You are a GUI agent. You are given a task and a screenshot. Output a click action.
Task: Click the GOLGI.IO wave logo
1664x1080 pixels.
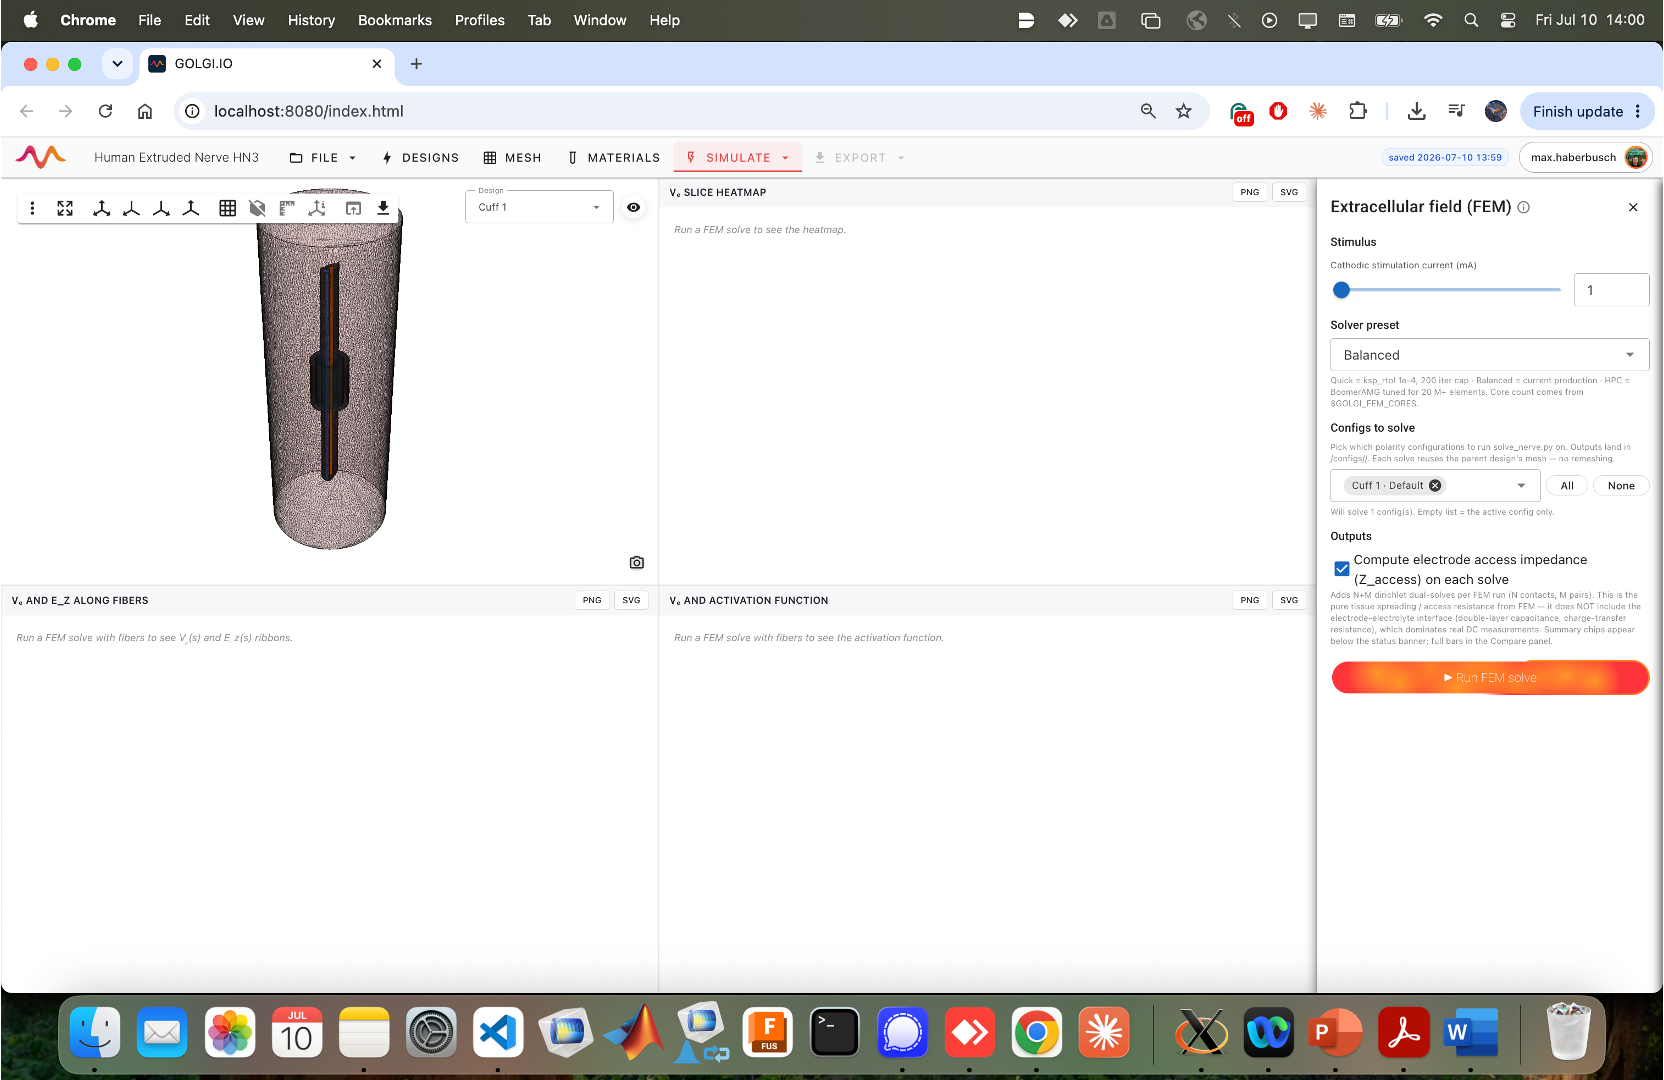coord(41,157)
